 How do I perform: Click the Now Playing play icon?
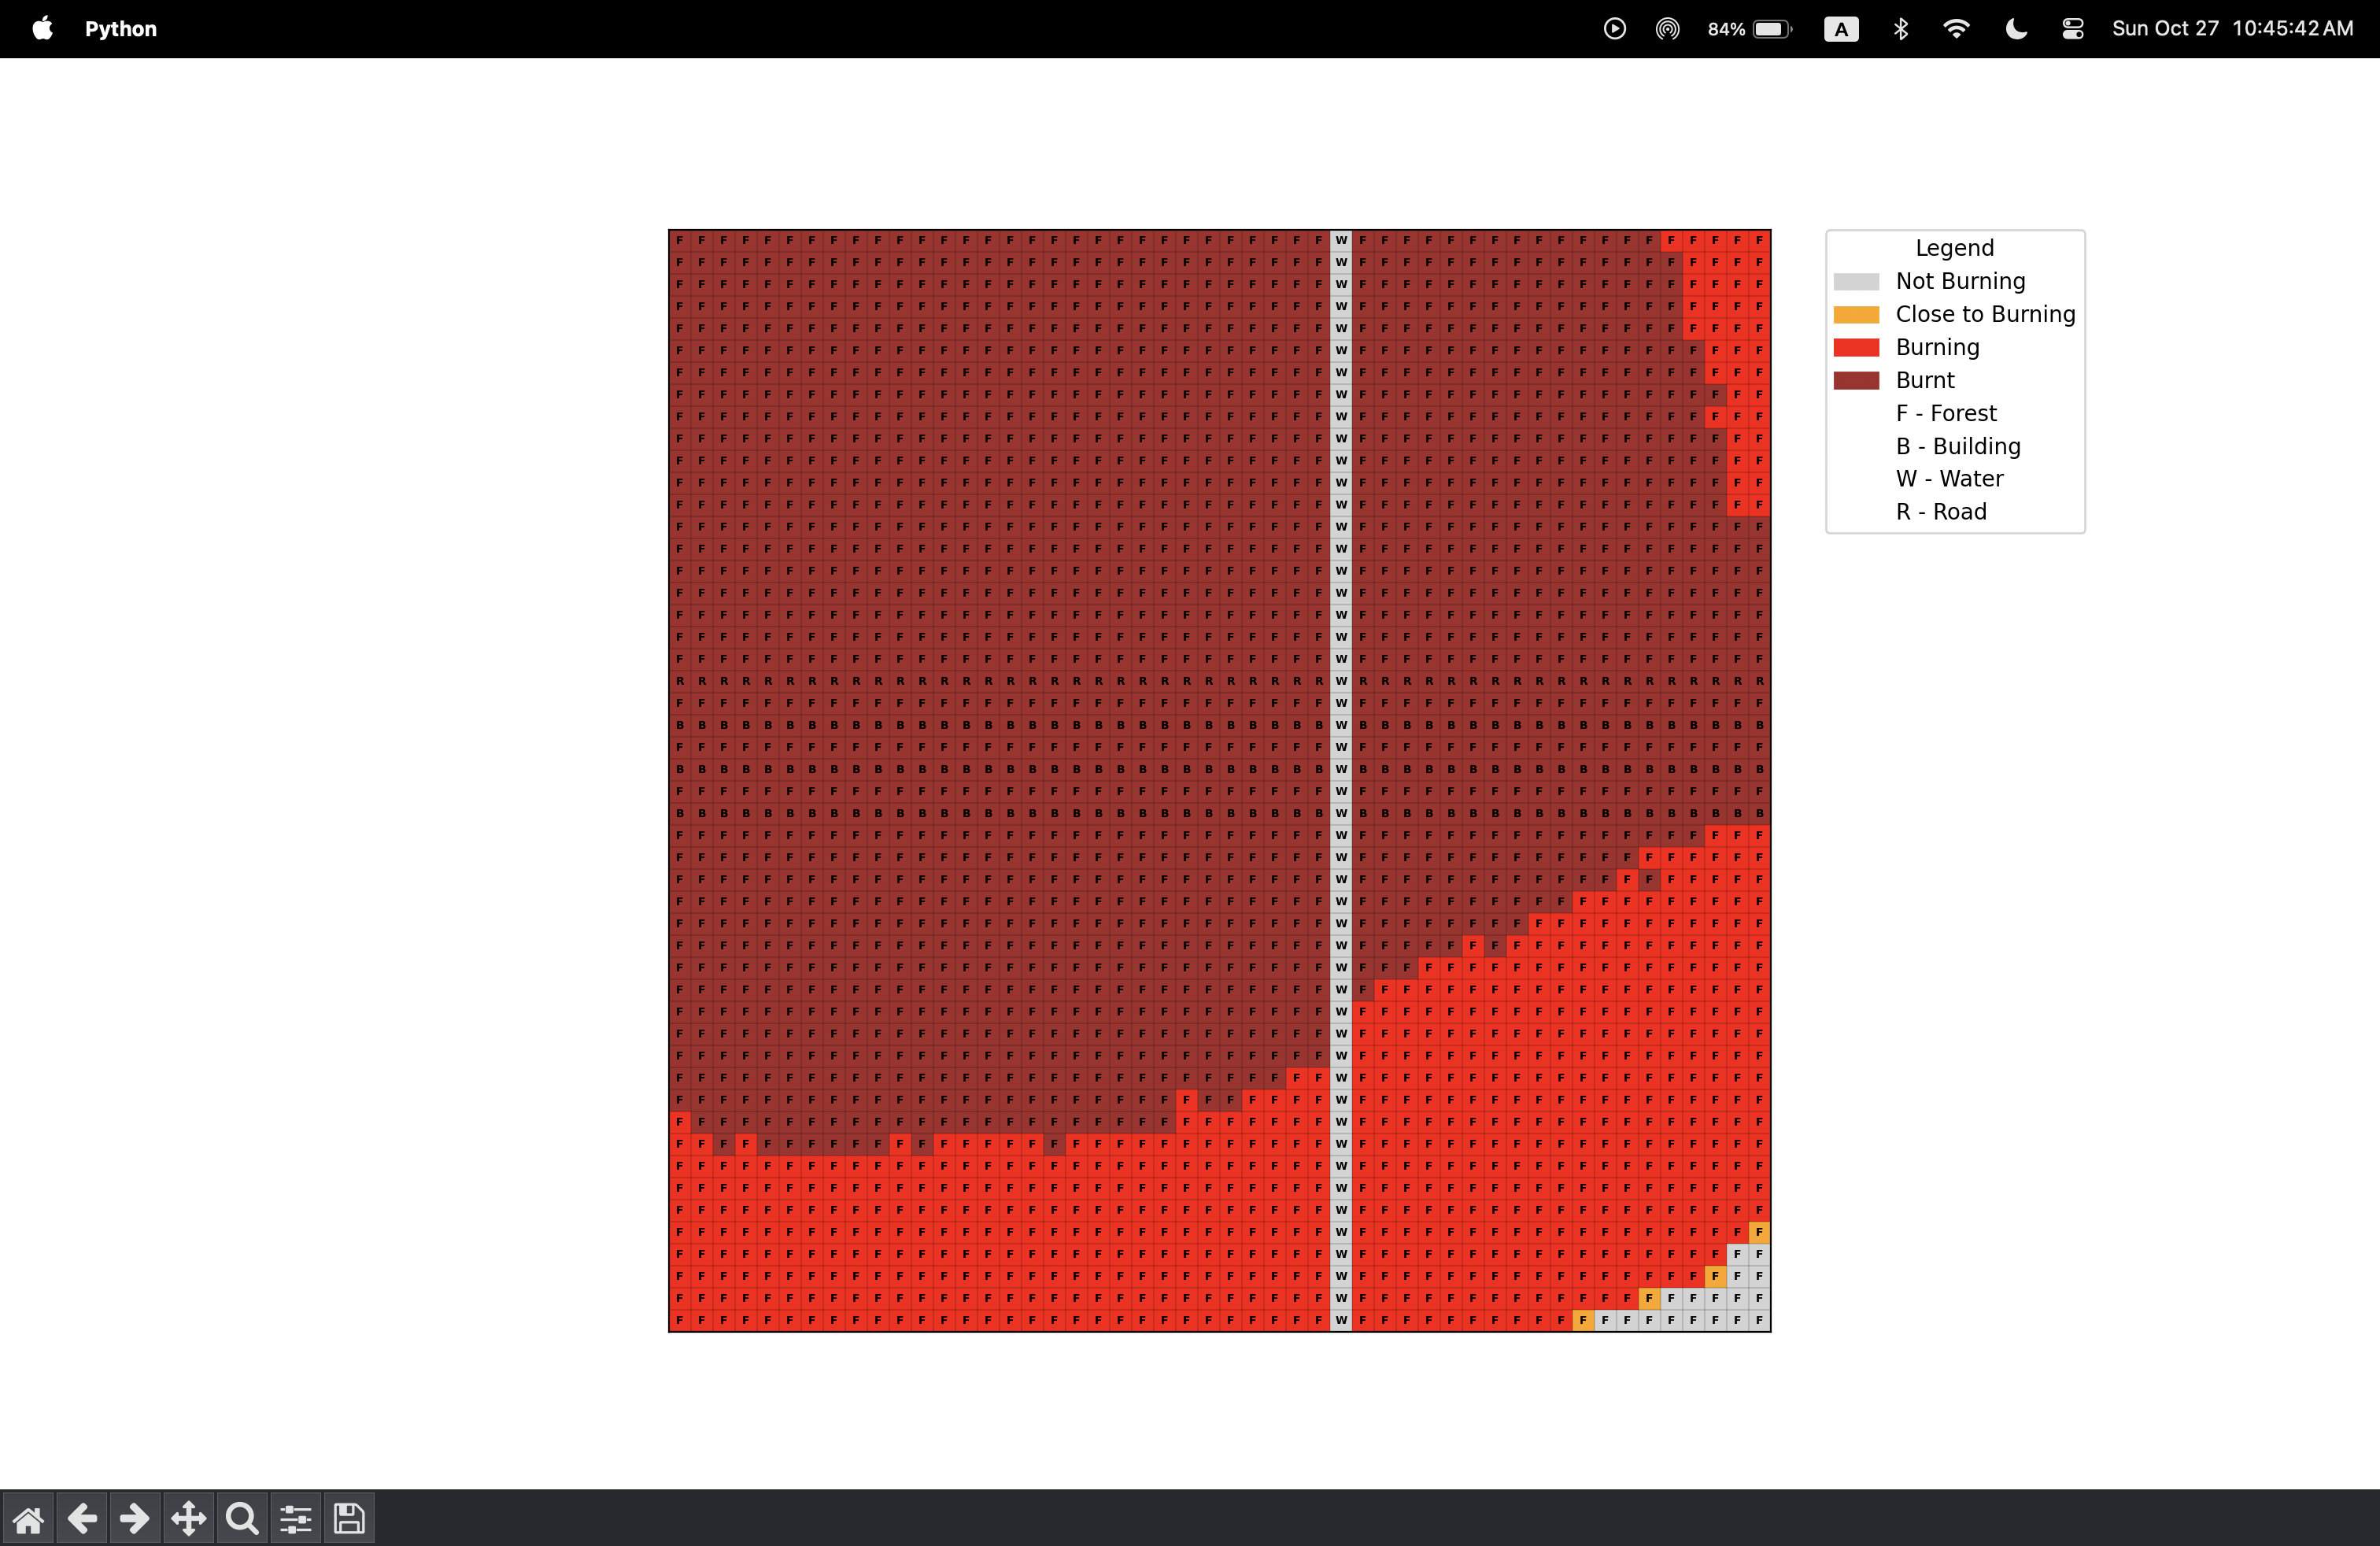[x=1614, y=28]
